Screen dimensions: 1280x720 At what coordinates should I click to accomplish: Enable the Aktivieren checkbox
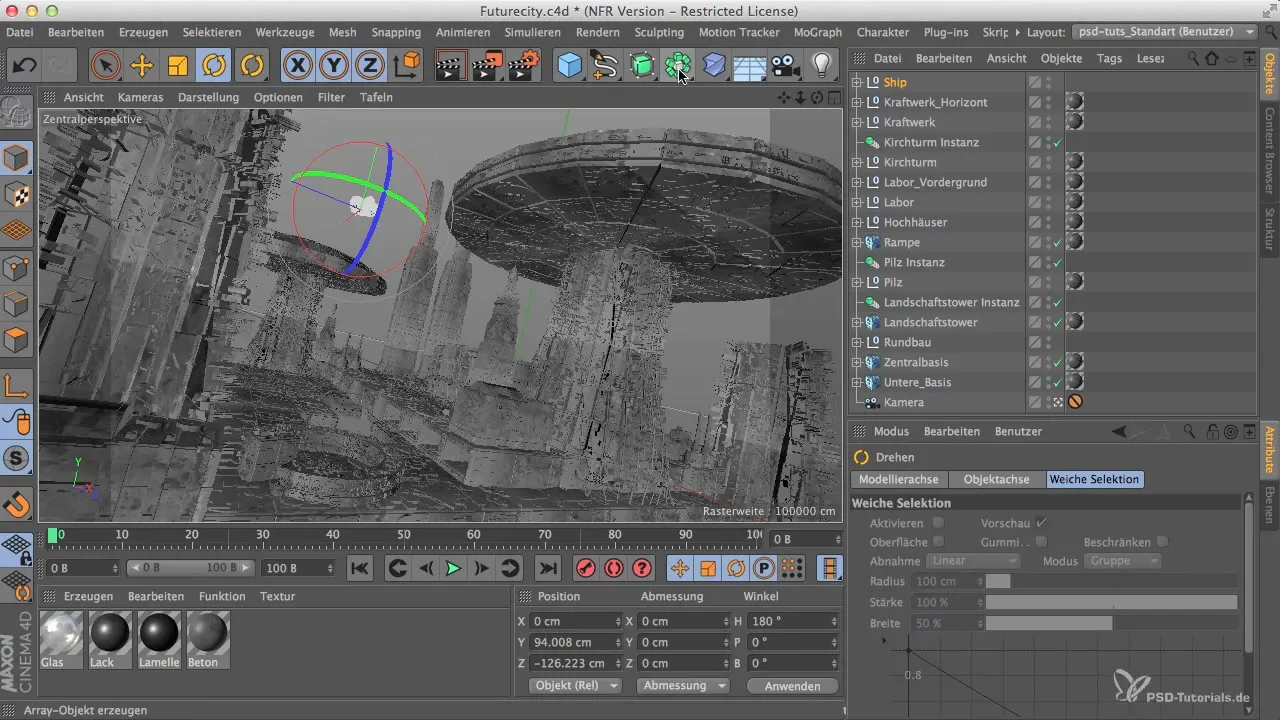coord(938,522)
